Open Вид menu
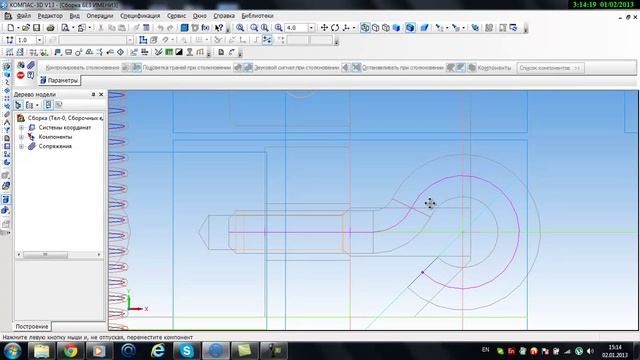Screen dimensions: 640x360 (x=74, y=16)
